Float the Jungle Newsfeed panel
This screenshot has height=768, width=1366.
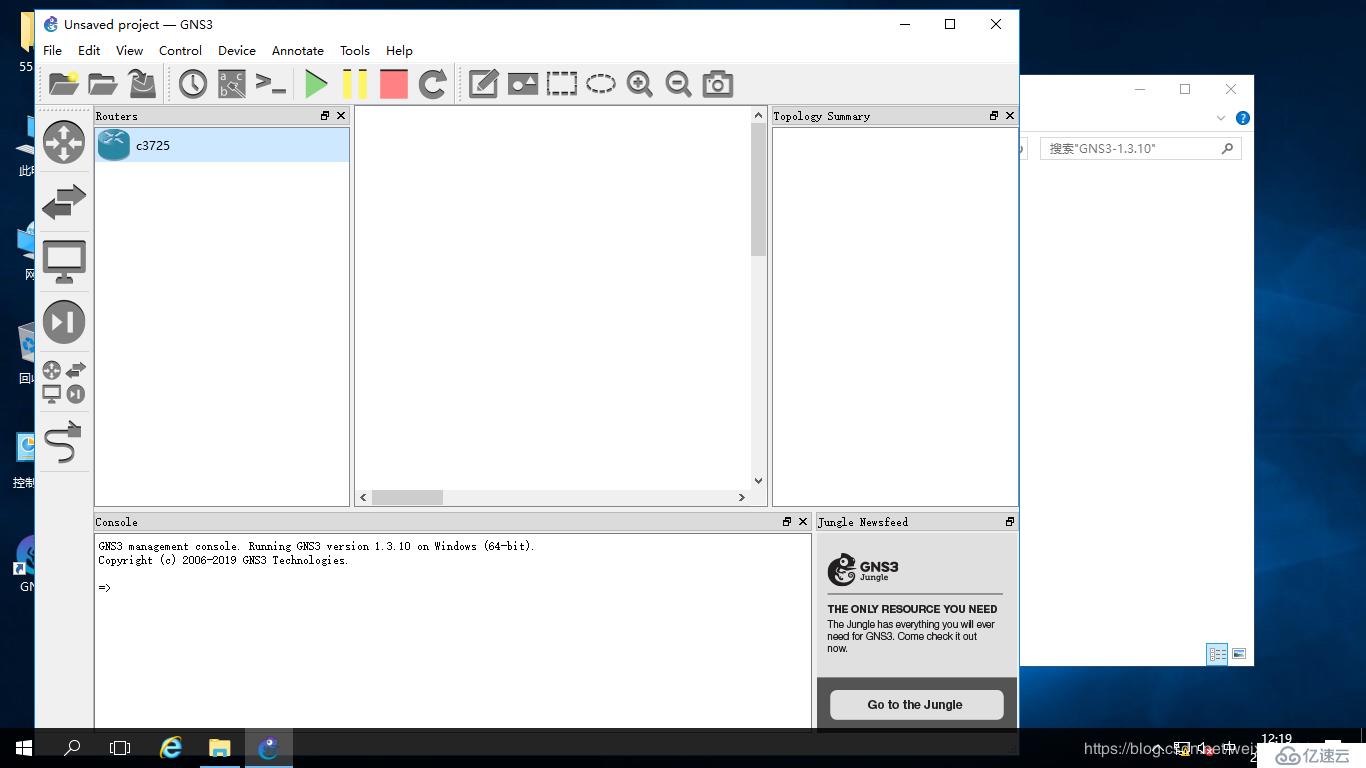click(1010, 522)
